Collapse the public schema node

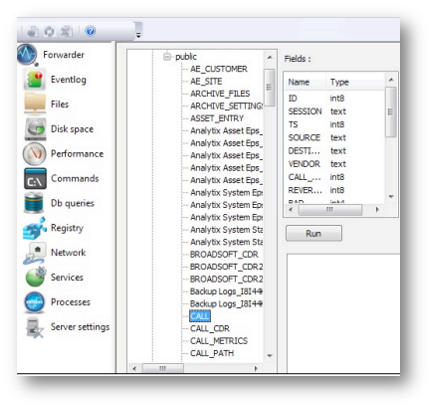click(x=167, y=57)
